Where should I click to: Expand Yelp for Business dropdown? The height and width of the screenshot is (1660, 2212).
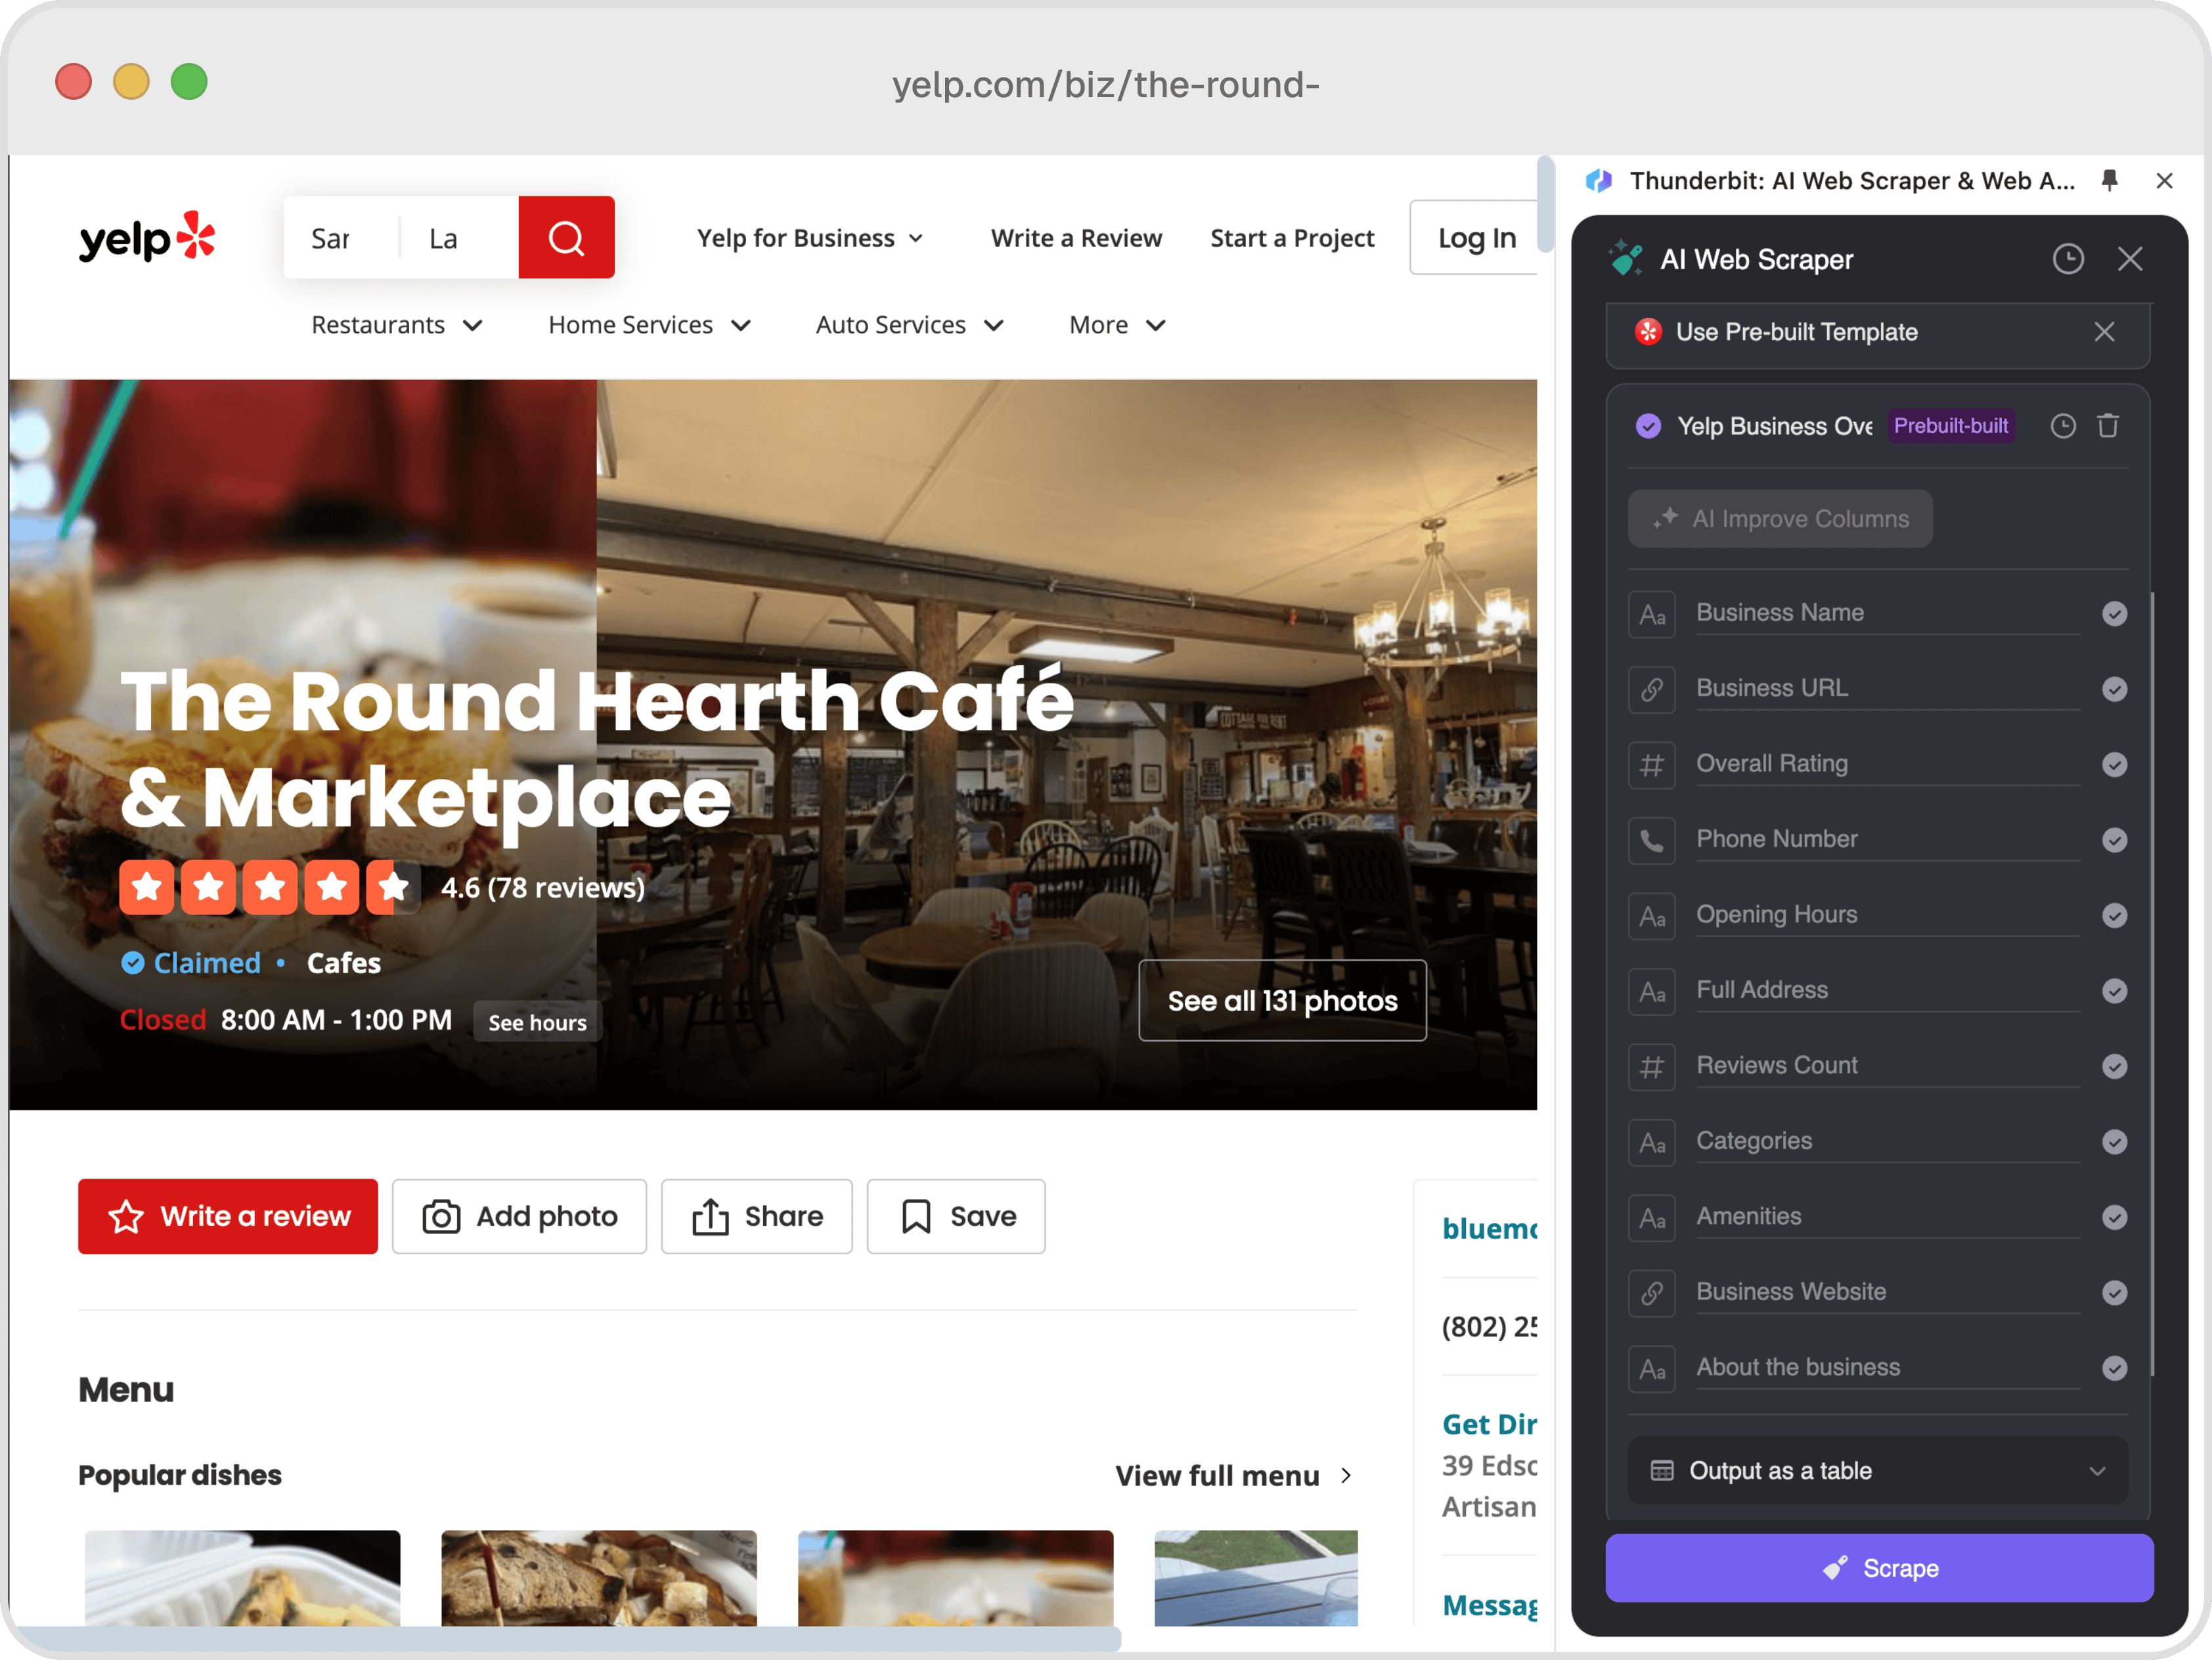click(810, 238)
